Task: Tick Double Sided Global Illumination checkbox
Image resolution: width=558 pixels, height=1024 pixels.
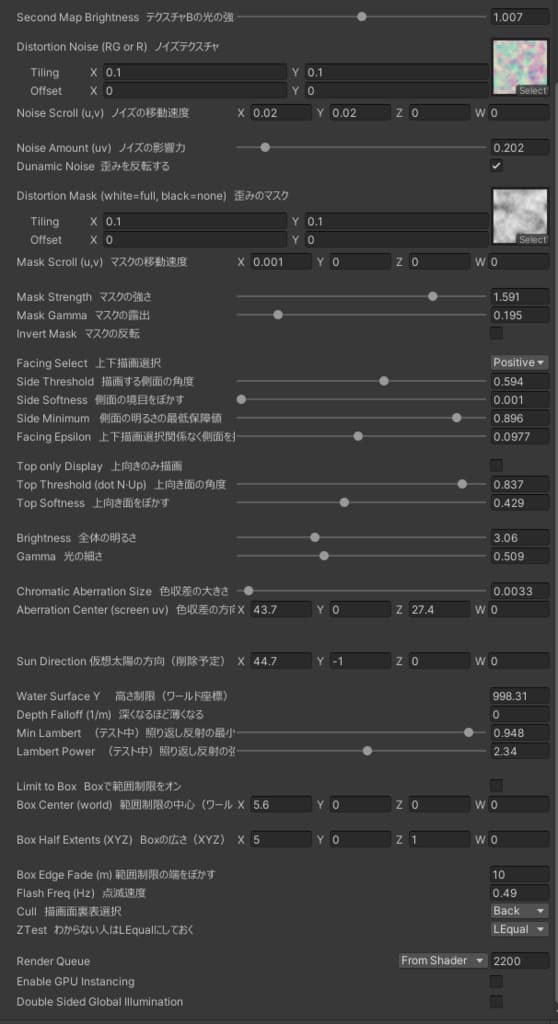Action: [x=497, y=1001]
